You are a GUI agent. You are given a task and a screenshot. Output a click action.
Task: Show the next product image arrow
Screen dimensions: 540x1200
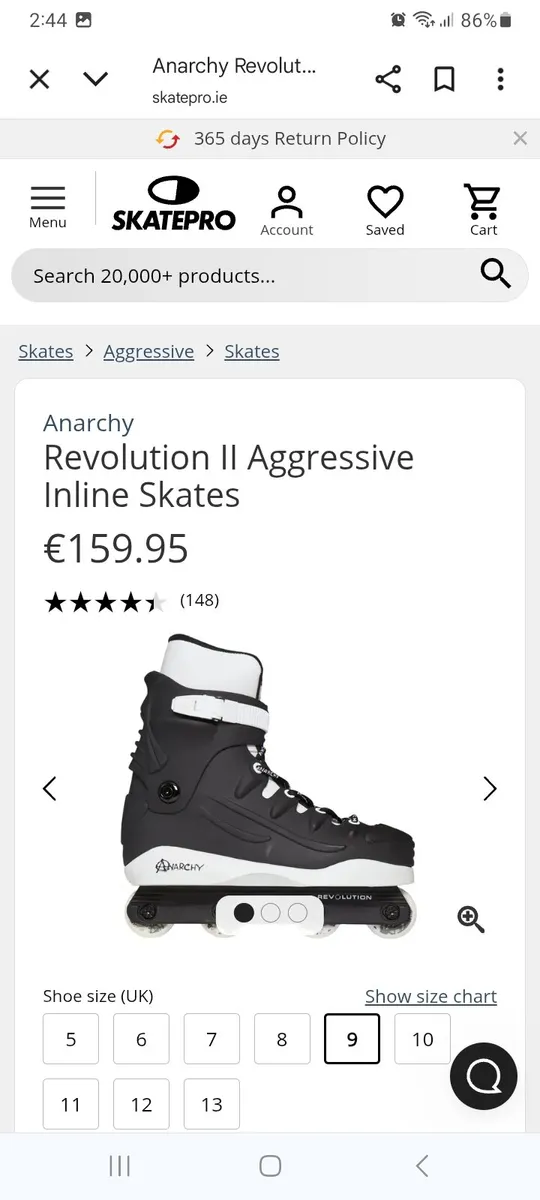490,788
